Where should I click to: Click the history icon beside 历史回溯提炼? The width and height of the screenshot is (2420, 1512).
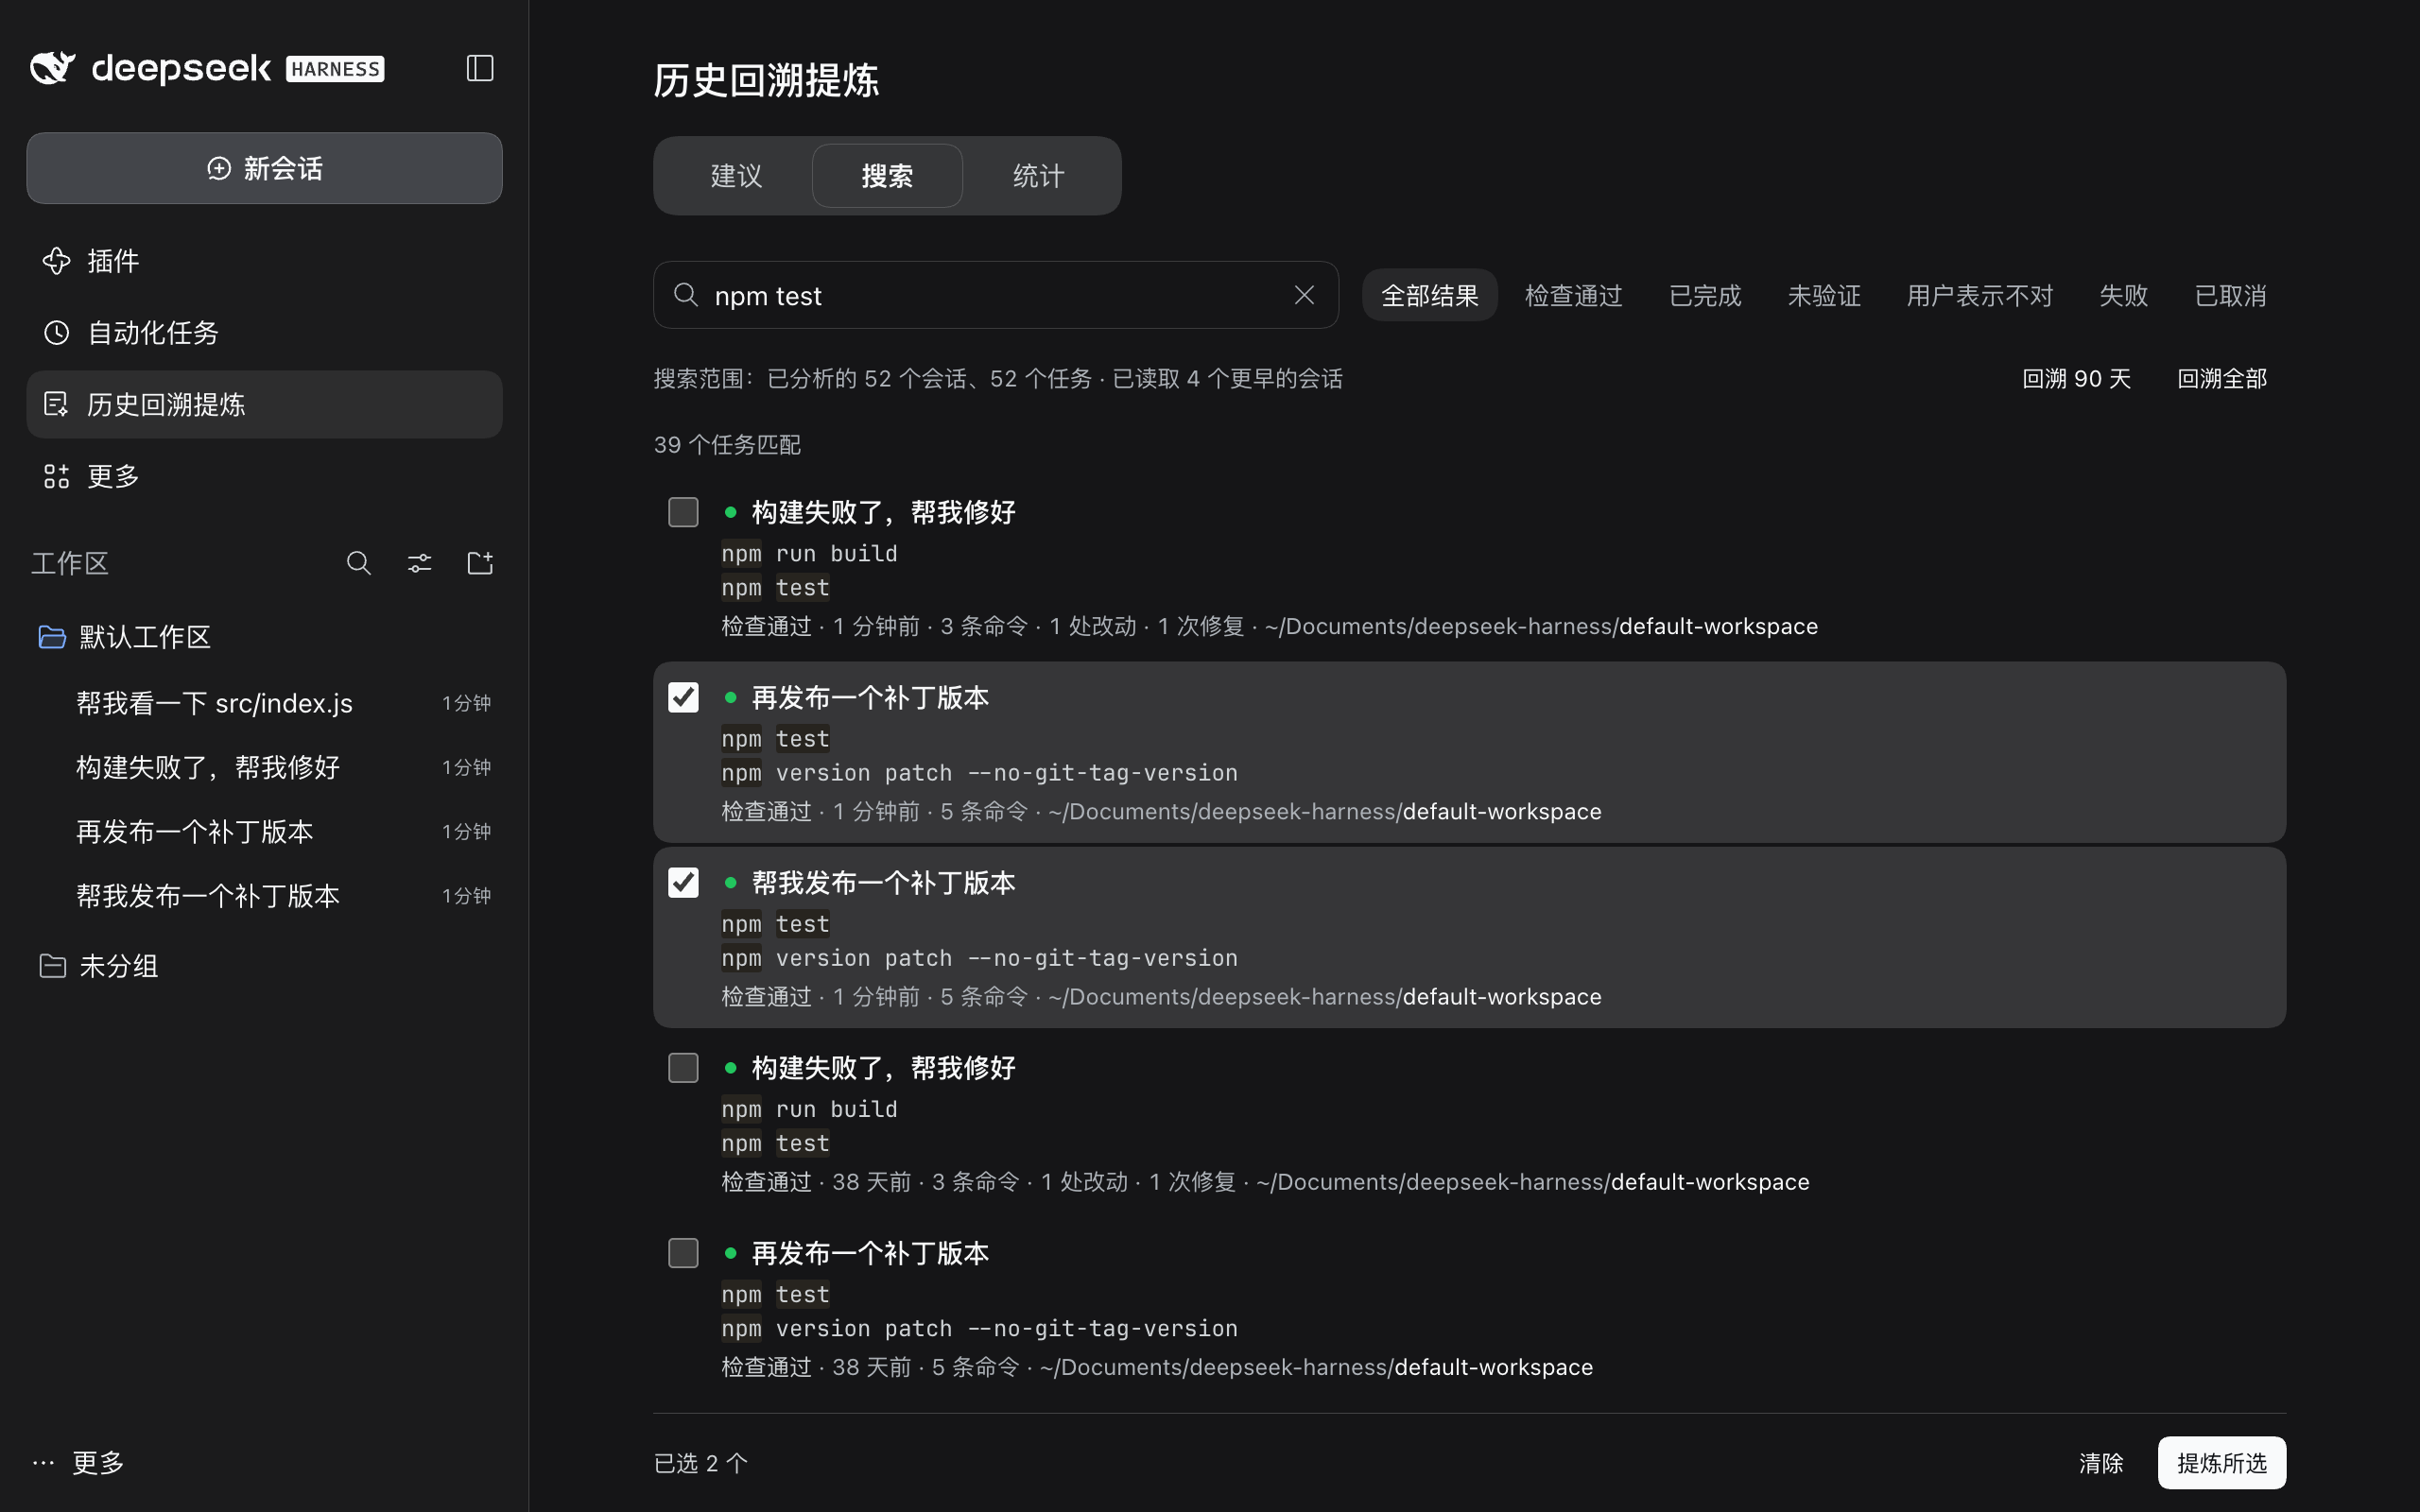pyautogui.click(x=57, y=404)
